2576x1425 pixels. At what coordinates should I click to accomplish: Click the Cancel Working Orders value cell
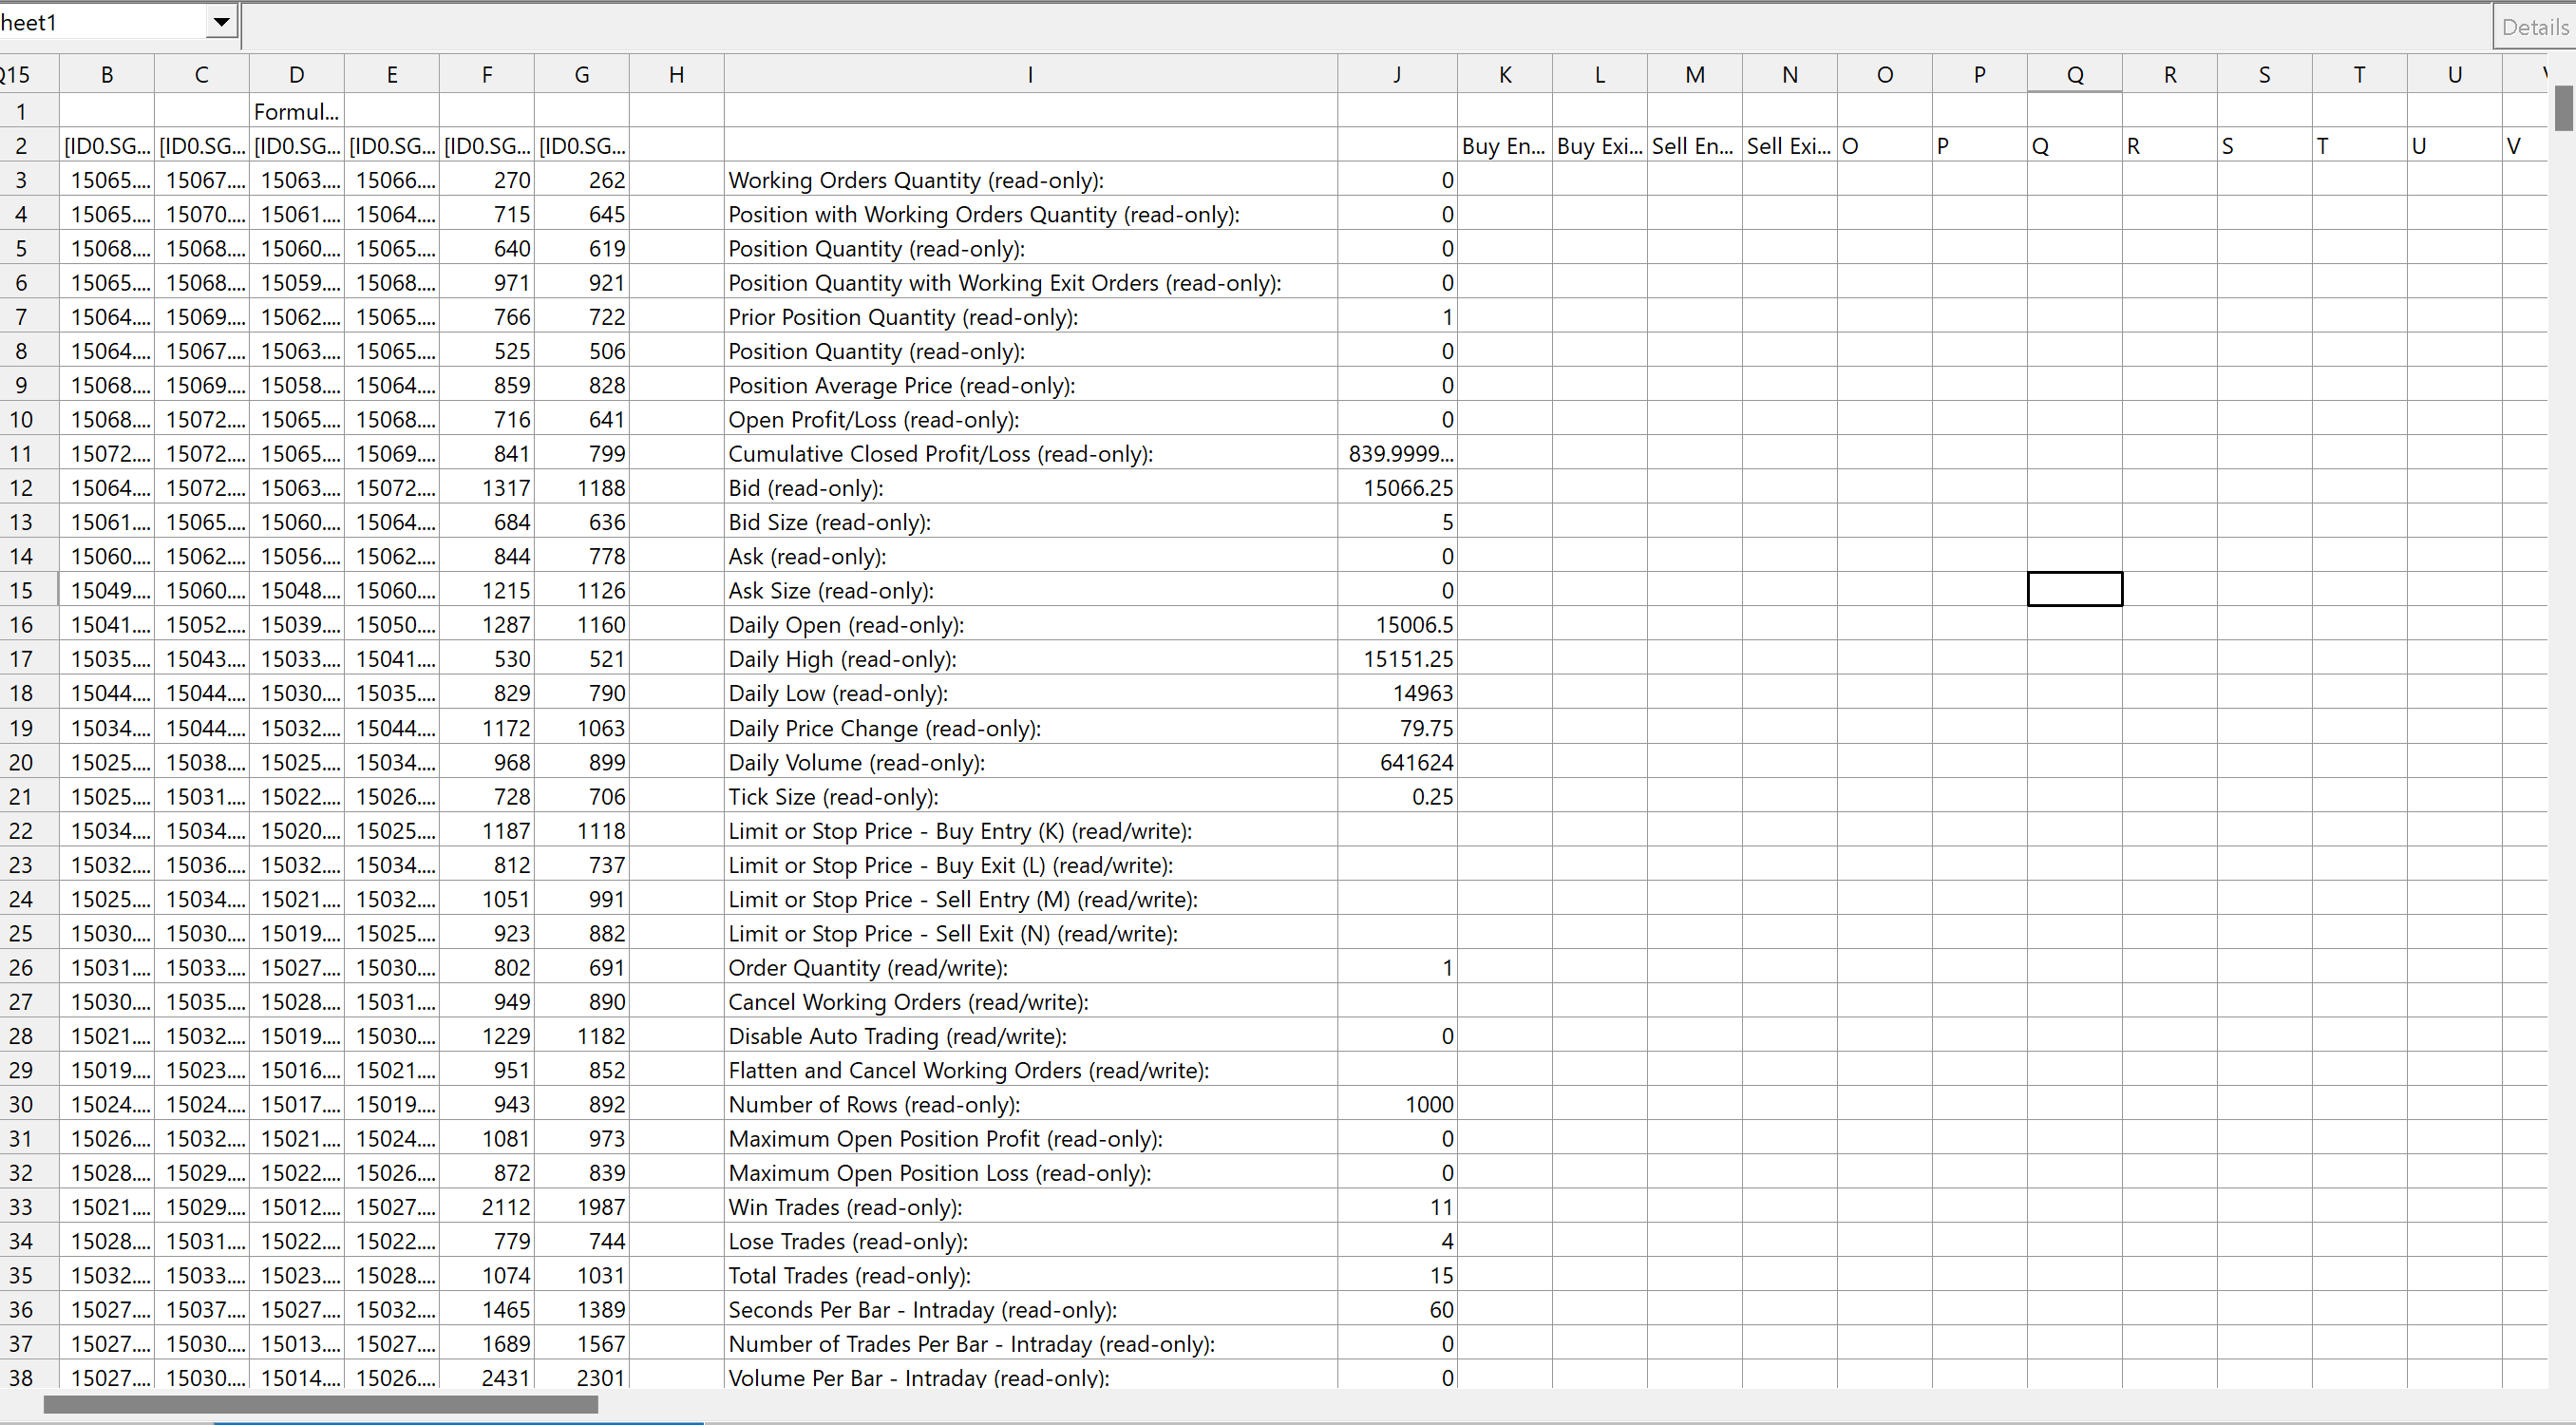click(1397, 1002)
